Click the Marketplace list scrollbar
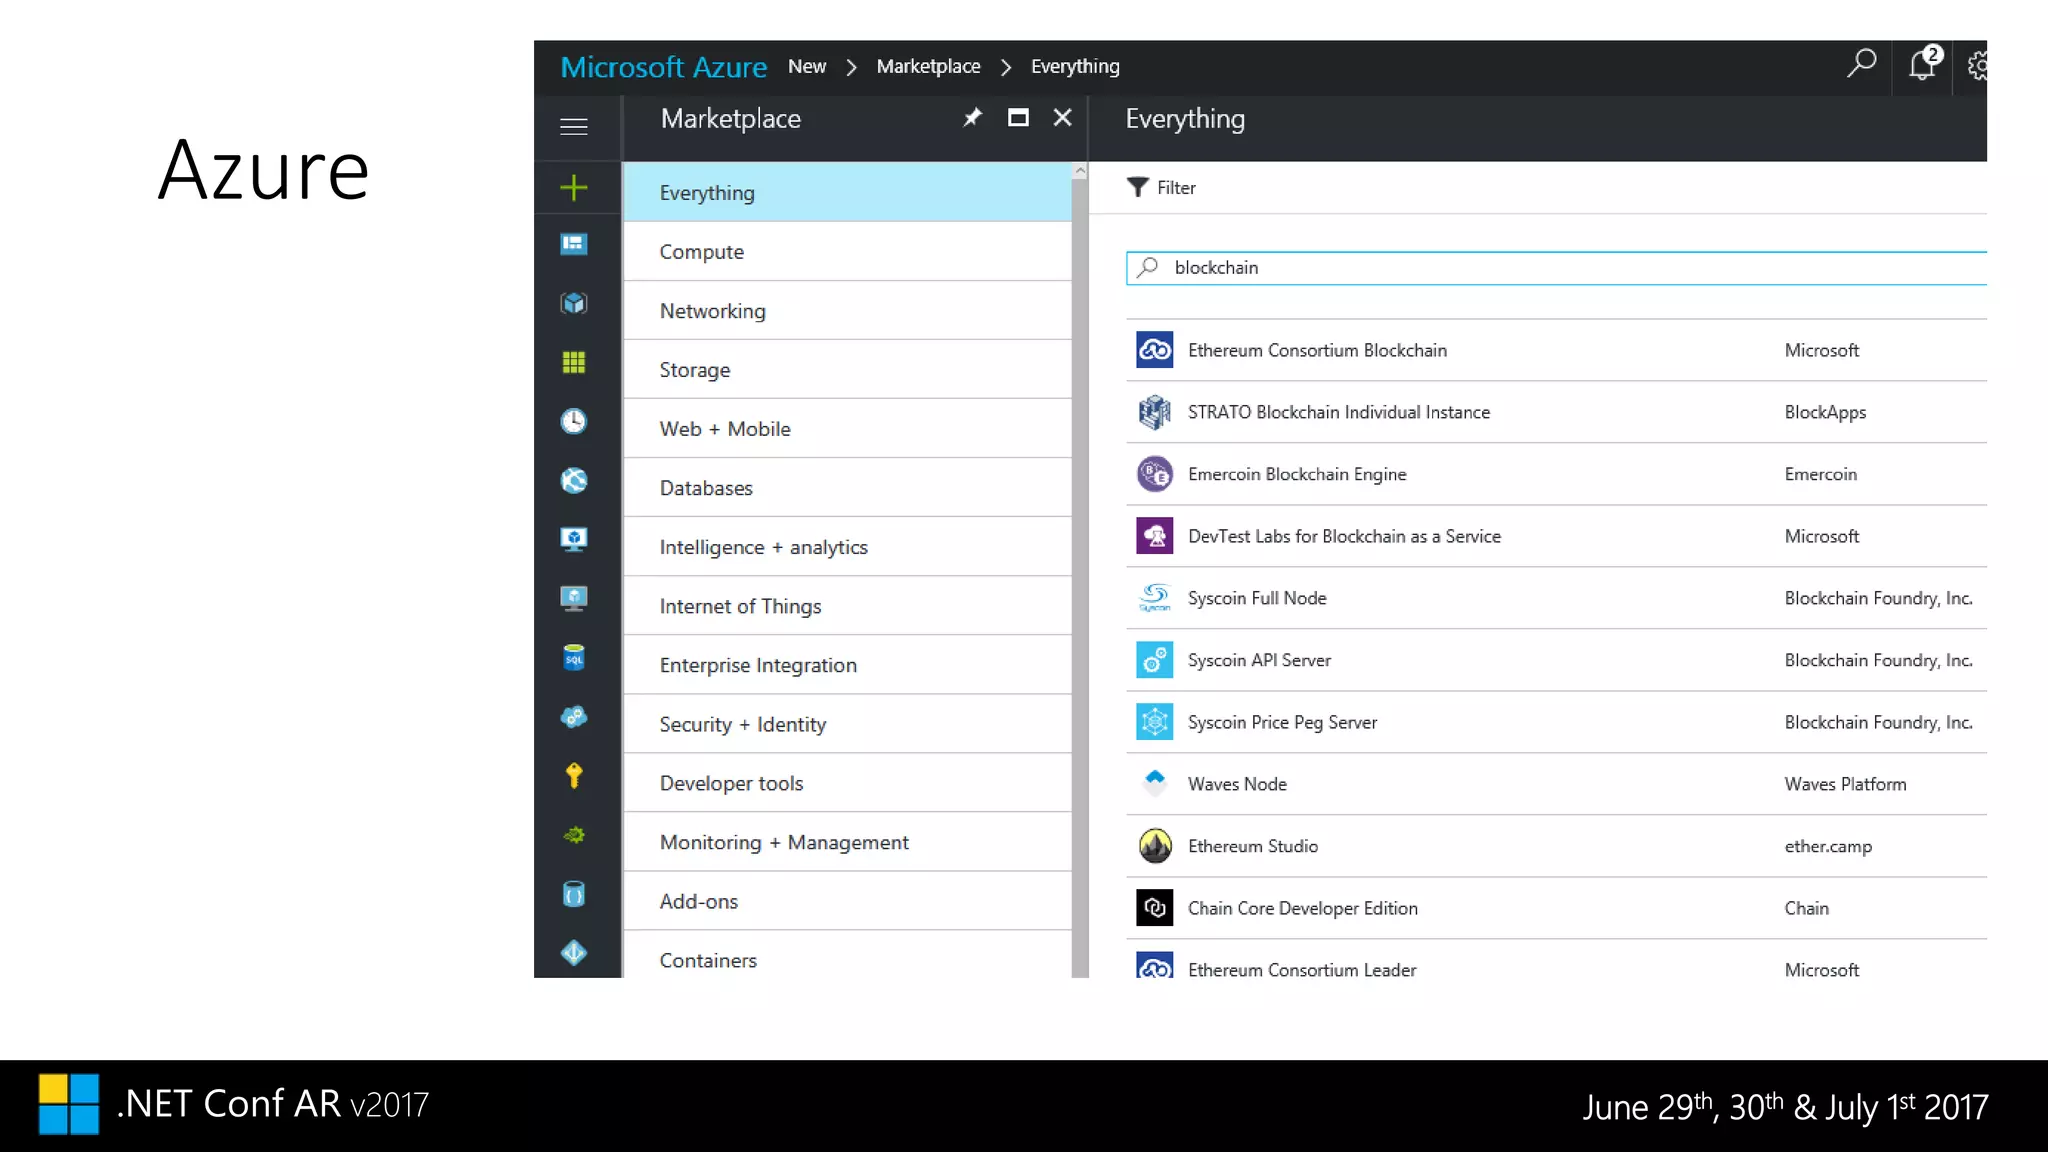Image resolution: width=2048 pixels, height=1152 pixels. pos(1080,570)
